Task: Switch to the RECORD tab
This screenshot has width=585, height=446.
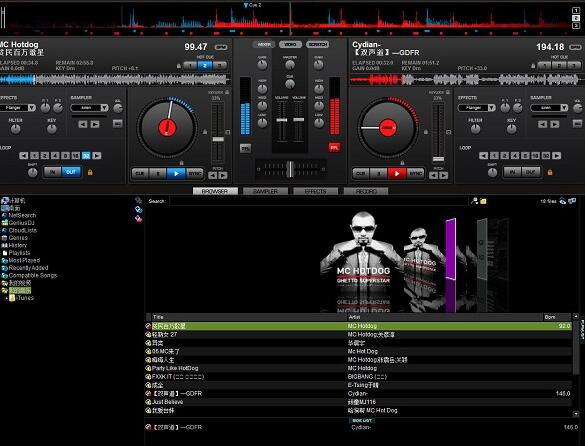Action: 366,191
